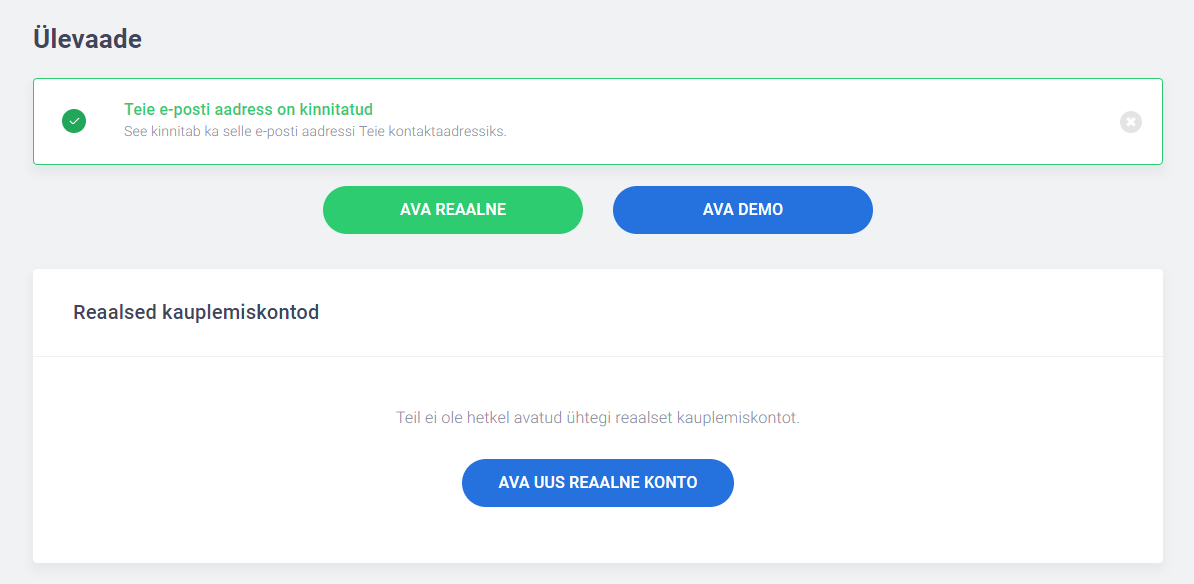The height and width of the screenshot is (584, 1194).
Task: Select the Reaalsed kauplemiskontod section heading
Action: 196,312
